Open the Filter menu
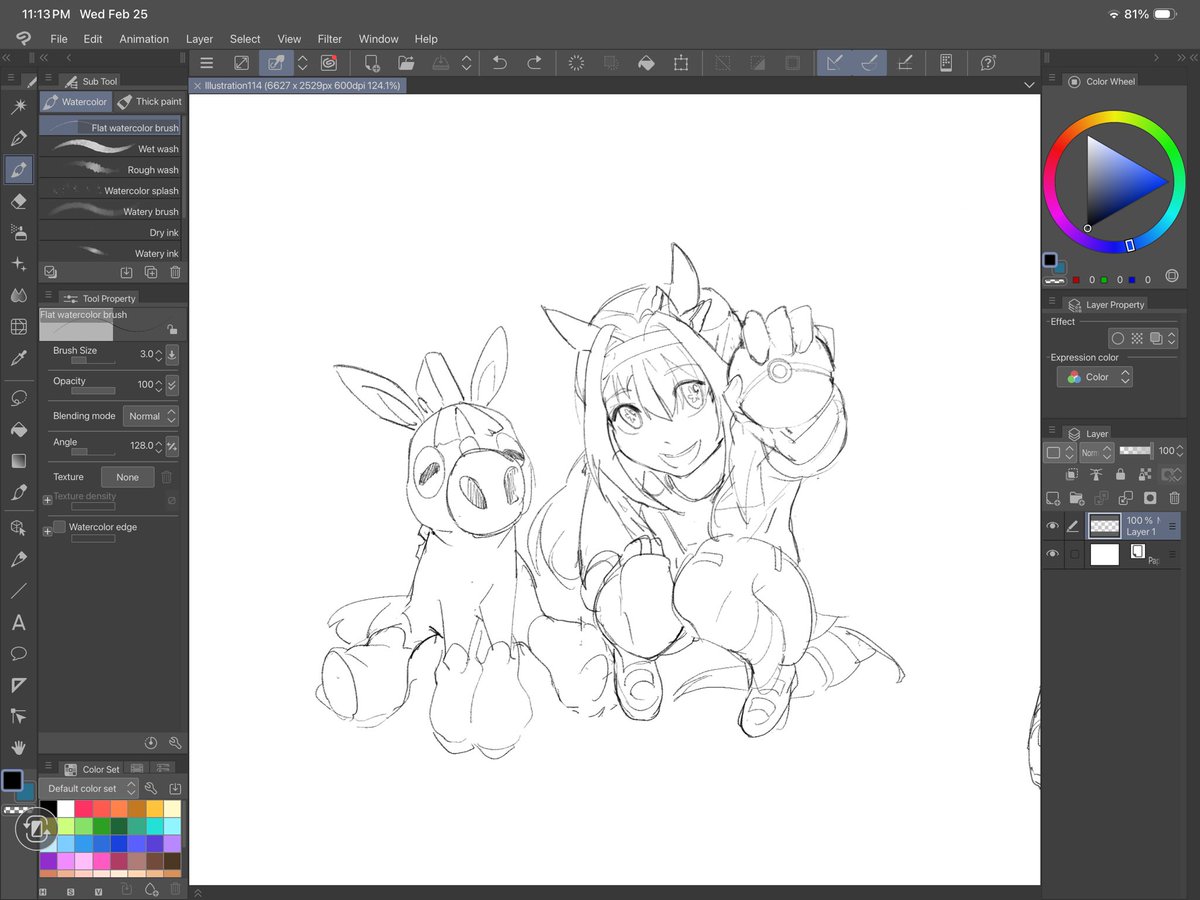The width and height of the screenshot is (1200, 900). [x=330, y=39]
